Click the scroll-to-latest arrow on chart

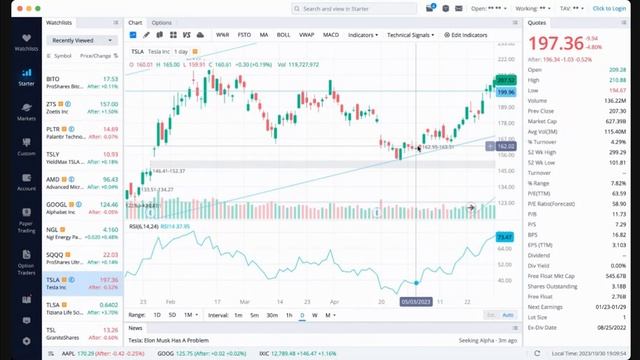[x=471, y=207]
